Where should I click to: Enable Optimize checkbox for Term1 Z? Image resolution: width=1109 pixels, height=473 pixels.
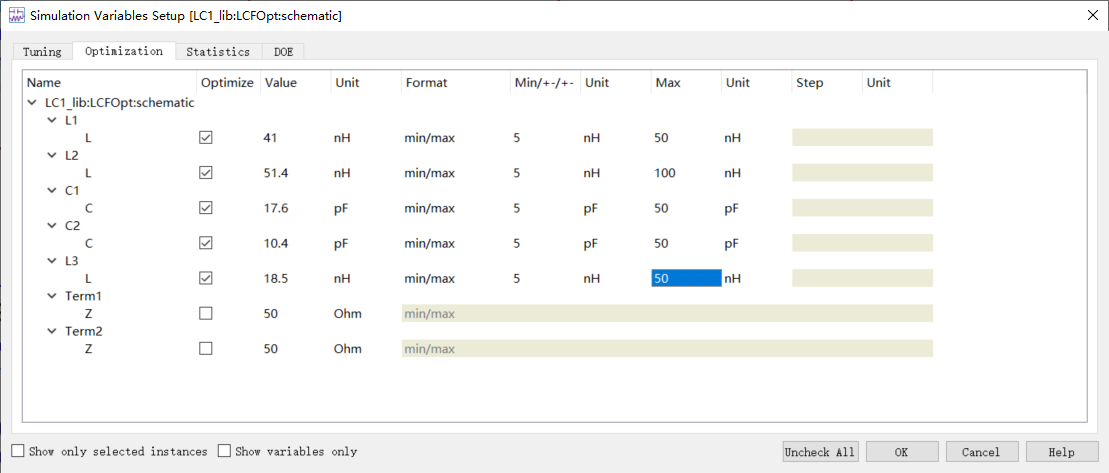[206, 314]
